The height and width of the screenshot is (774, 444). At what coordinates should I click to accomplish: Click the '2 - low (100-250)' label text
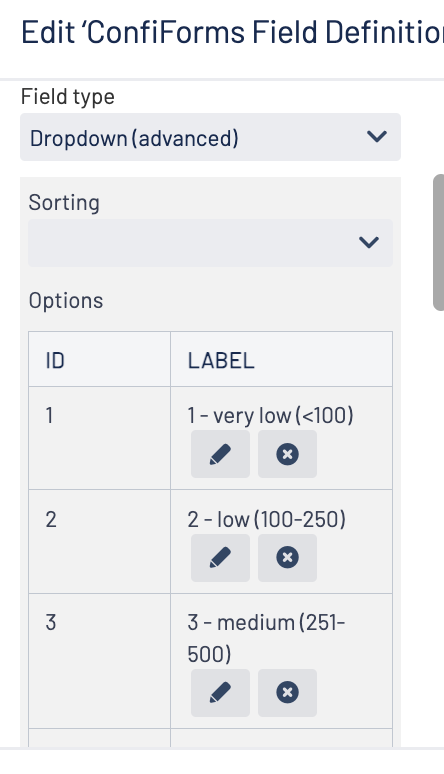267,519
